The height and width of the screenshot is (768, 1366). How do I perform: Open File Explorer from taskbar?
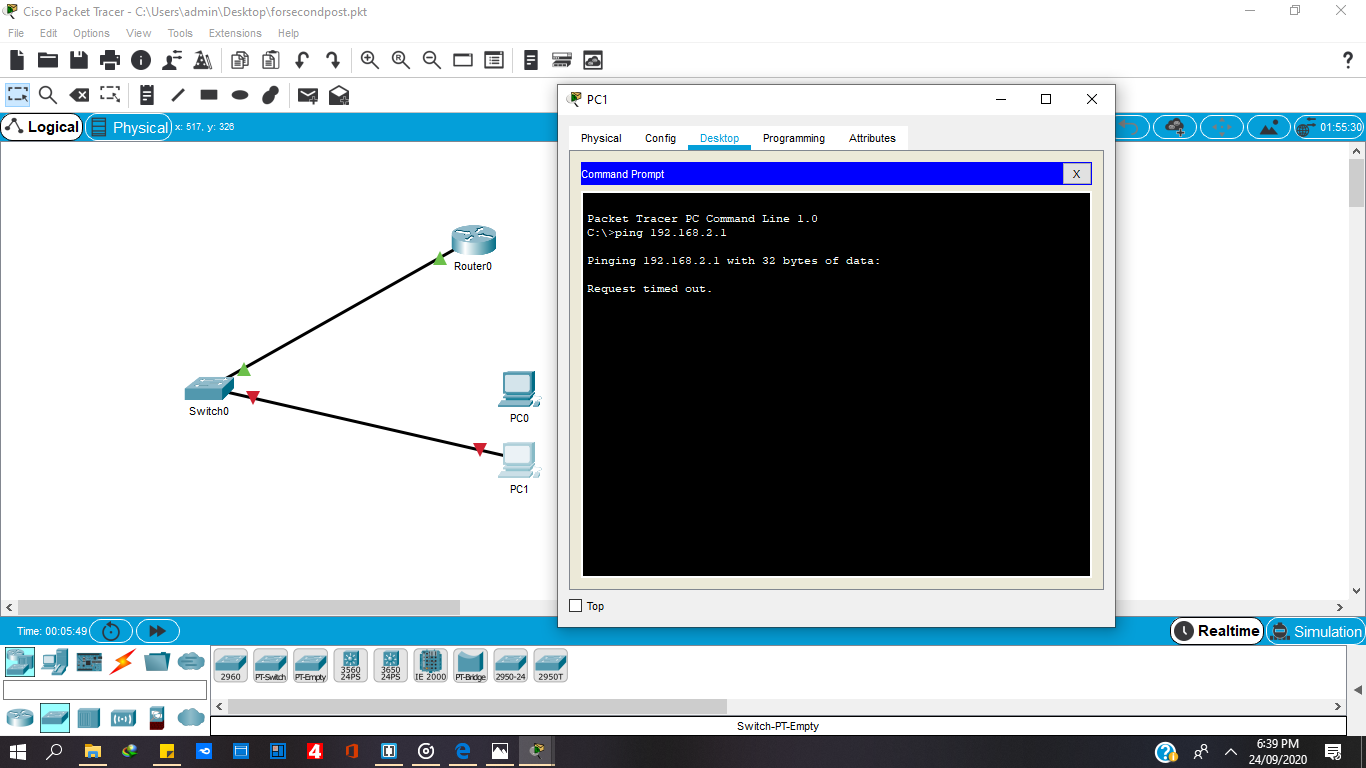click(92, 751)
